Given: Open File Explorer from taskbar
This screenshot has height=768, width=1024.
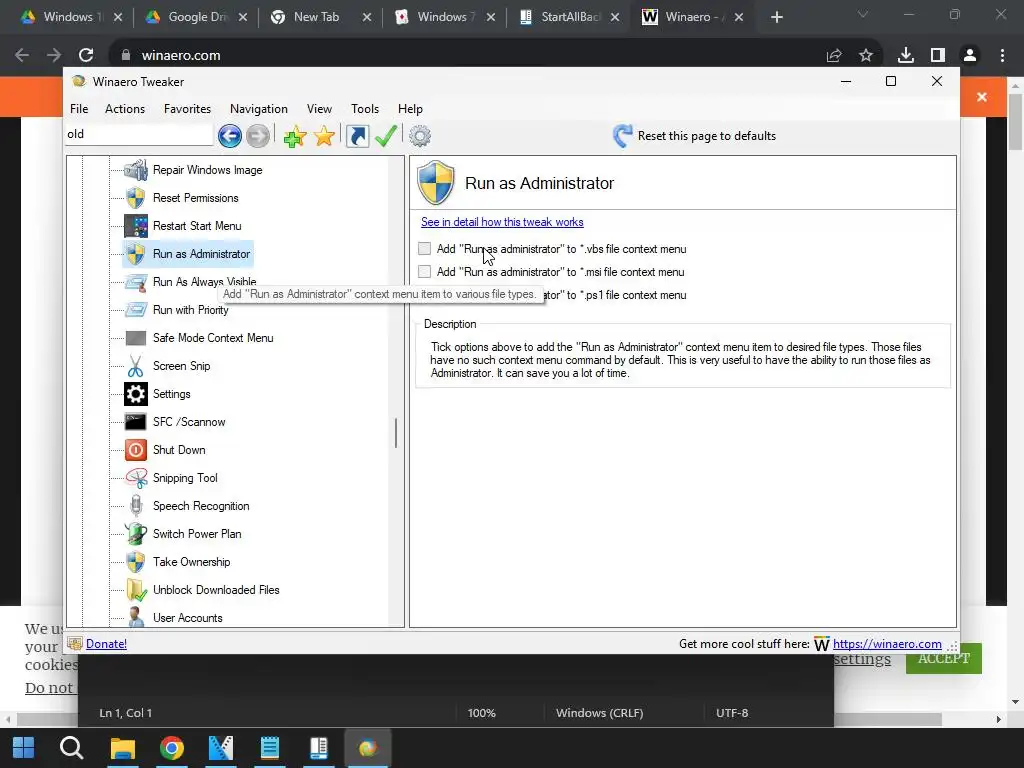Looking at the screenshot, I should pyautogui.click(x=122, y=748).
